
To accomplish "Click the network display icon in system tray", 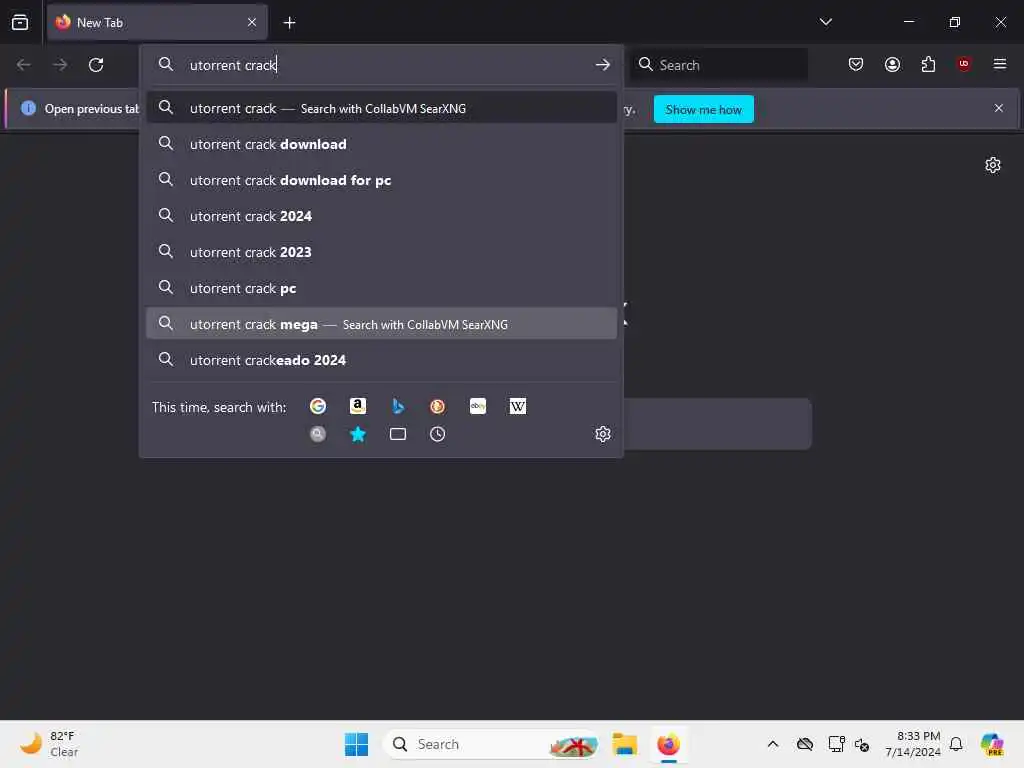I will 835,744.
